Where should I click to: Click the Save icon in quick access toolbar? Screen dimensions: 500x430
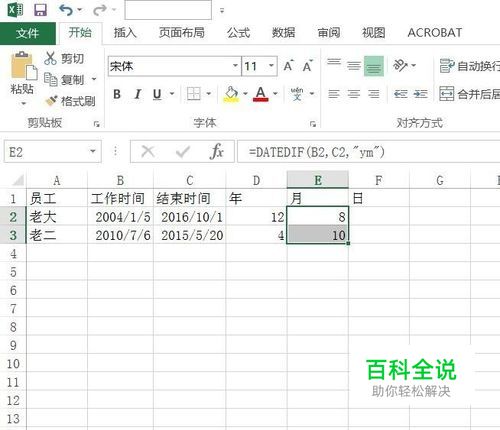pos(40,10)
